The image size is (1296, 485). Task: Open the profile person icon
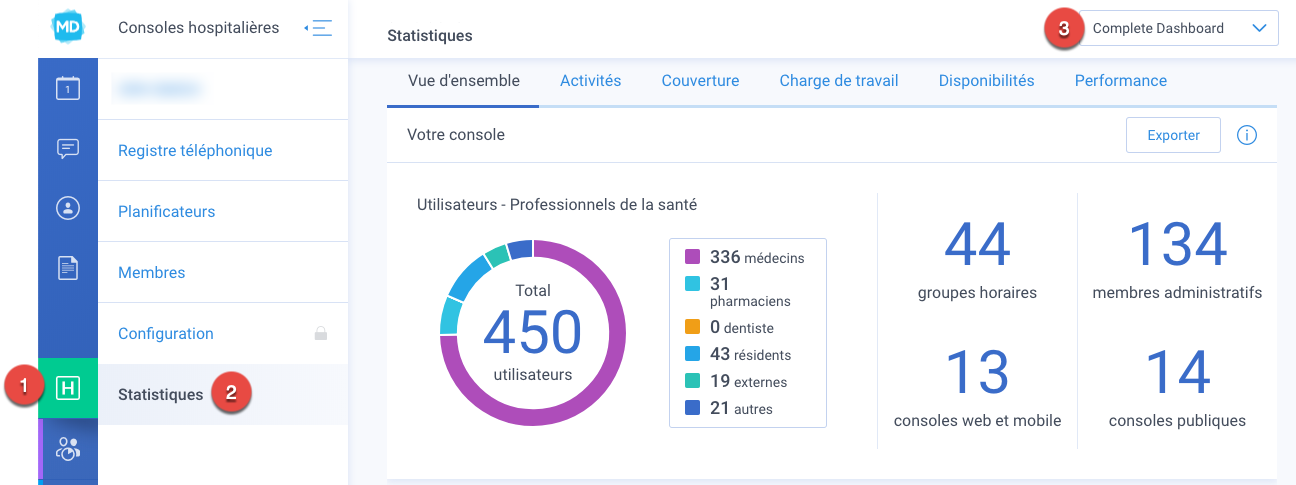point(68,208)
